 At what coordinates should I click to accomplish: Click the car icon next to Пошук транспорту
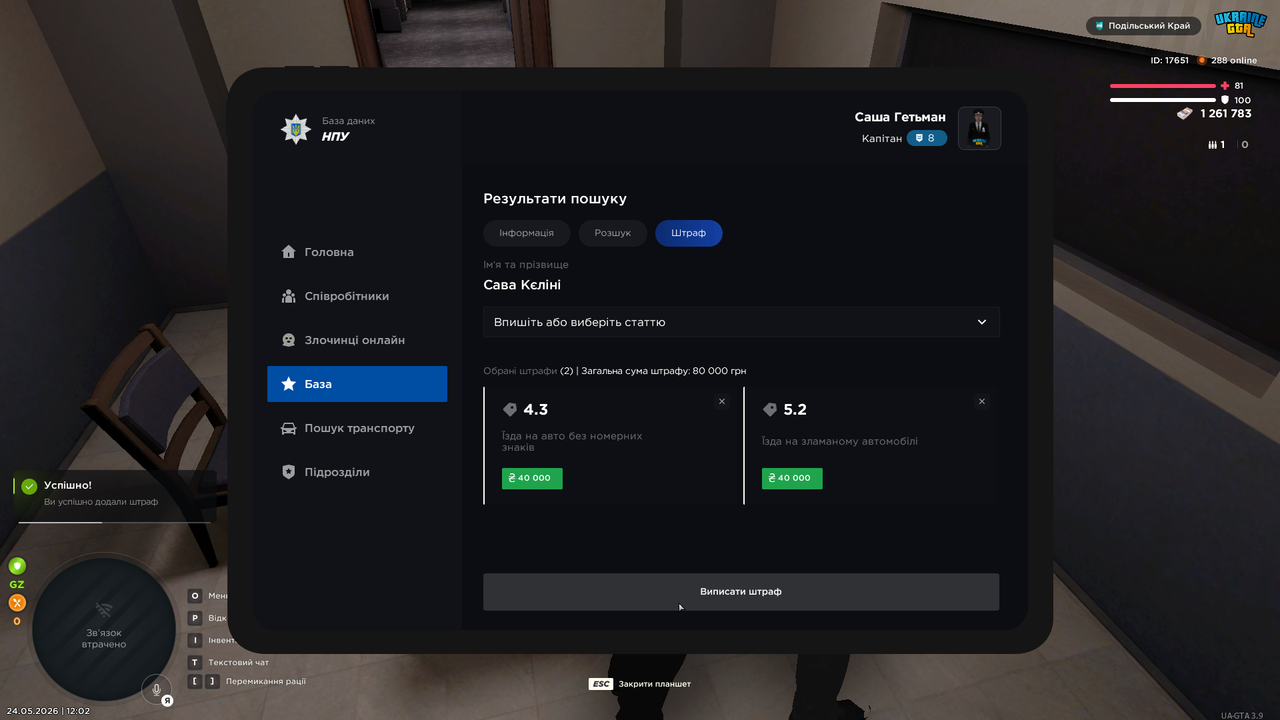(x=289, y=428)
